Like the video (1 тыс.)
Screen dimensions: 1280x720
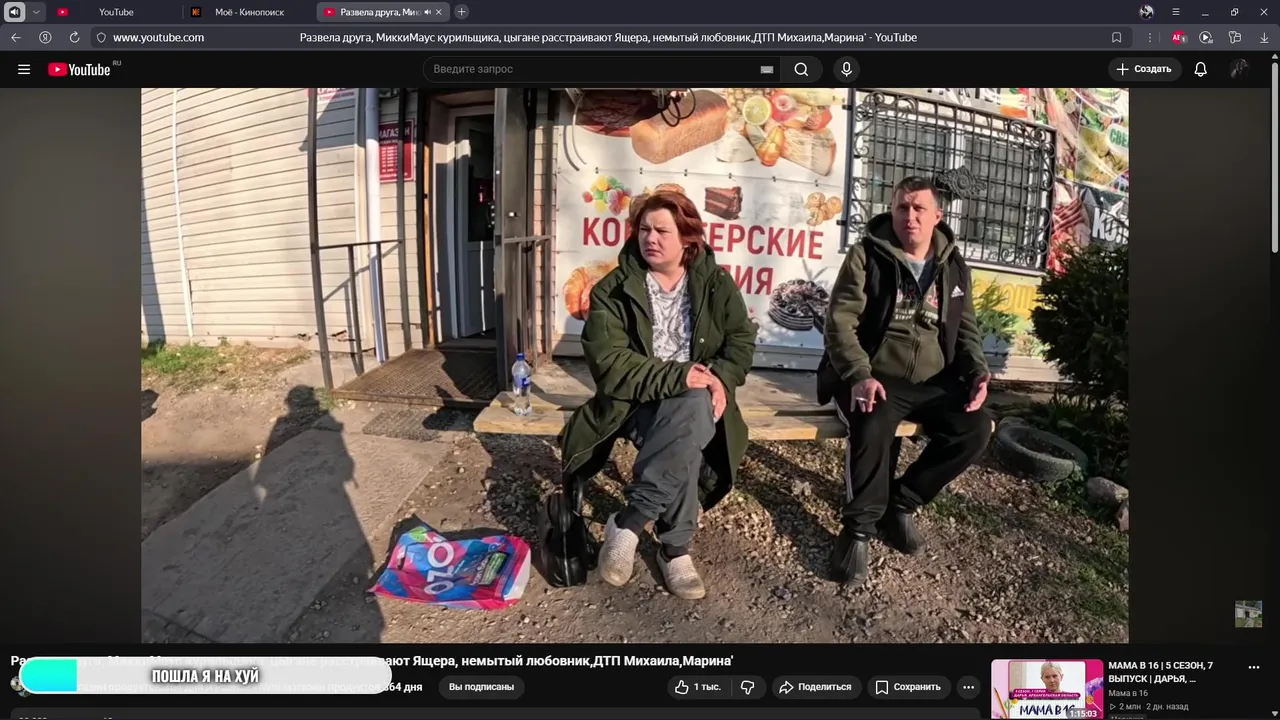[x=697, y=687]
